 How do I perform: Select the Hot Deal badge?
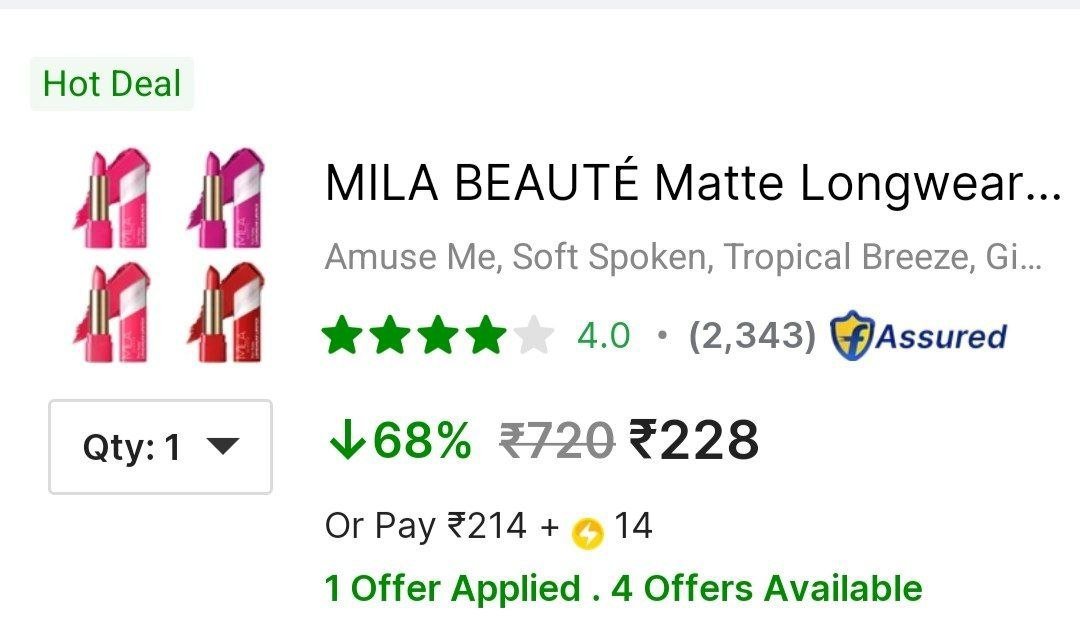pos(112,84)
